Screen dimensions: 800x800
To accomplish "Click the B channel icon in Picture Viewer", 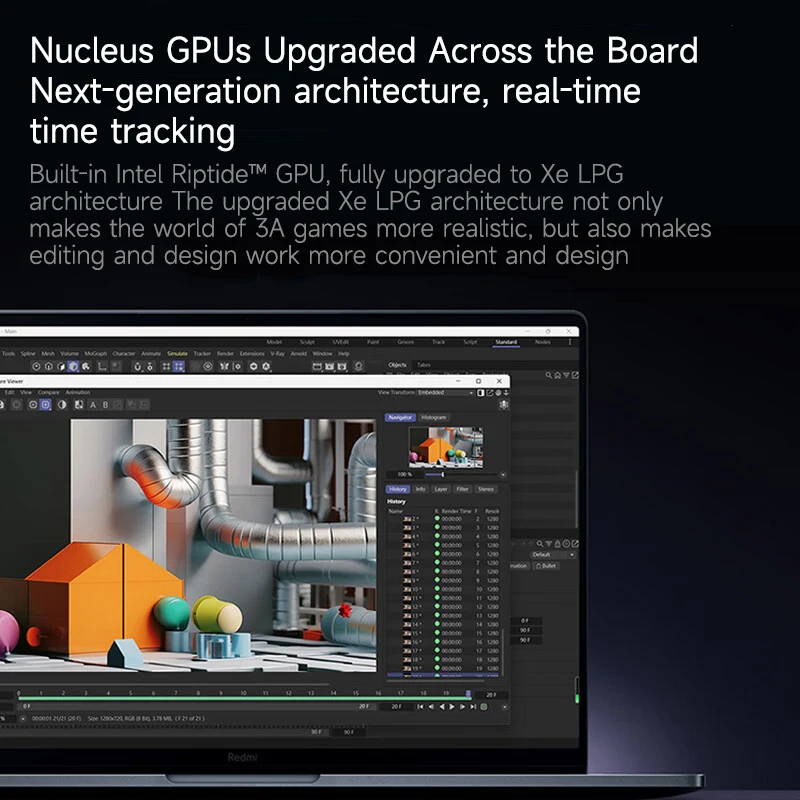I will click(105, 405).
